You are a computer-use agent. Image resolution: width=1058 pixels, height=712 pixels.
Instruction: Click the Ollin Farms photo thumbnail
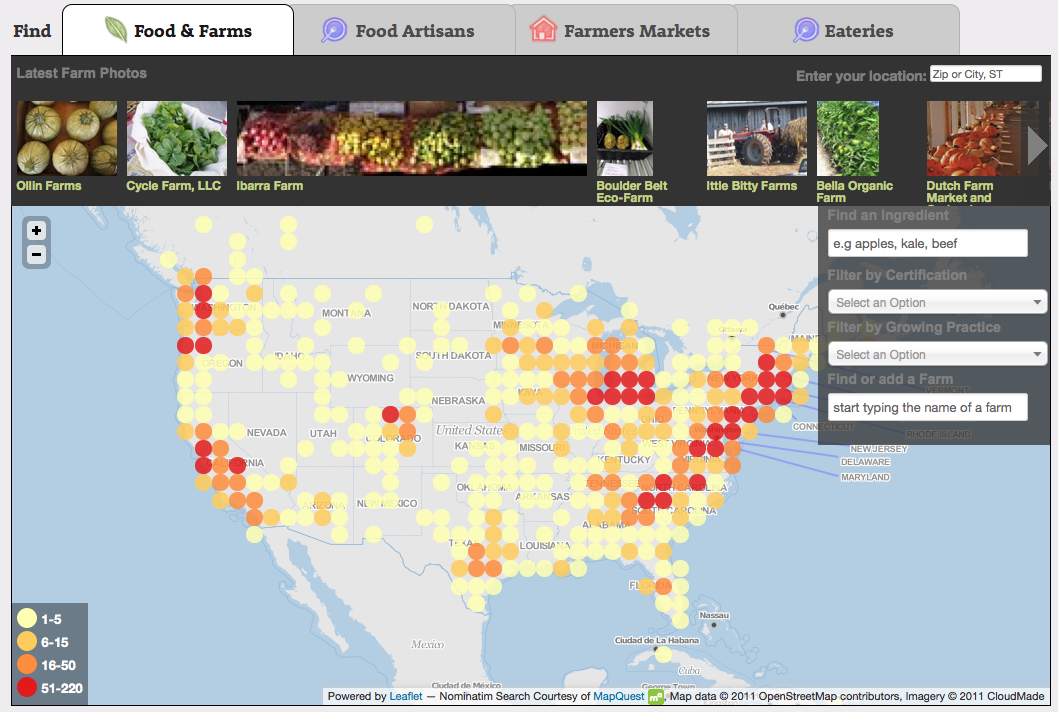point(66,137)
